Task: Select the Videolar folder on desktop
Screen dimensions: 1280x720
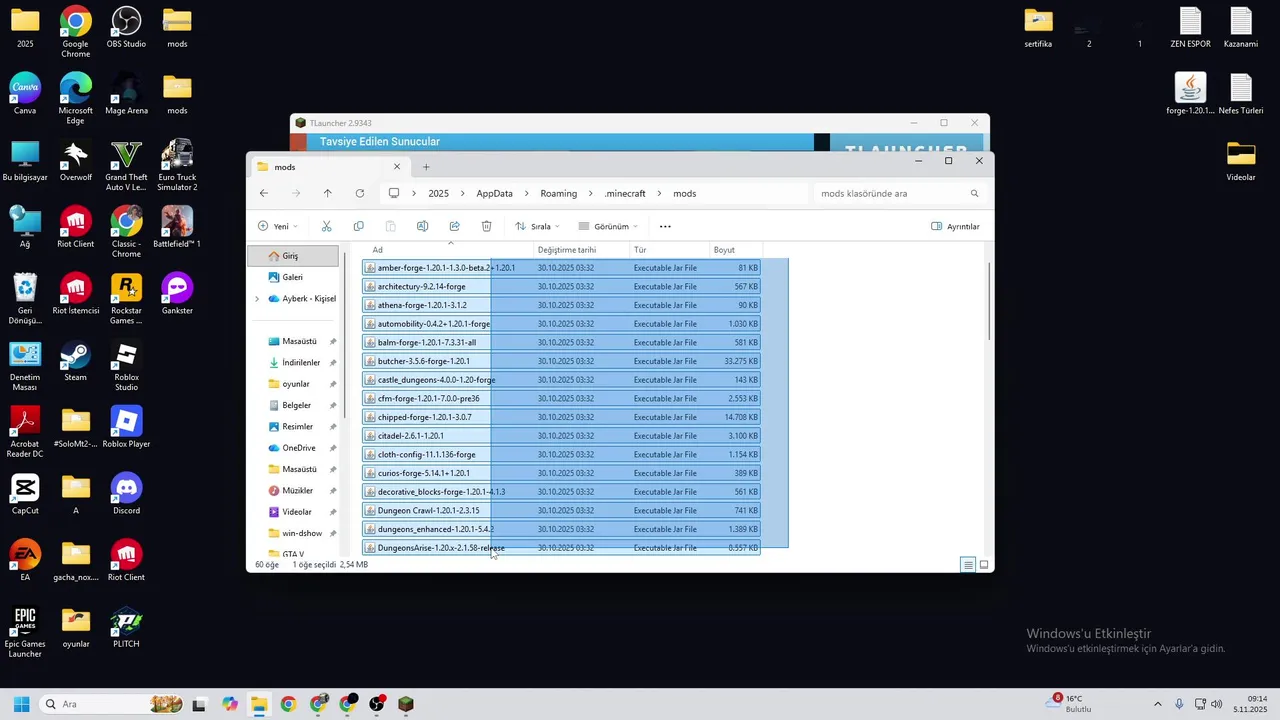Action: [x=1241, y=161]
